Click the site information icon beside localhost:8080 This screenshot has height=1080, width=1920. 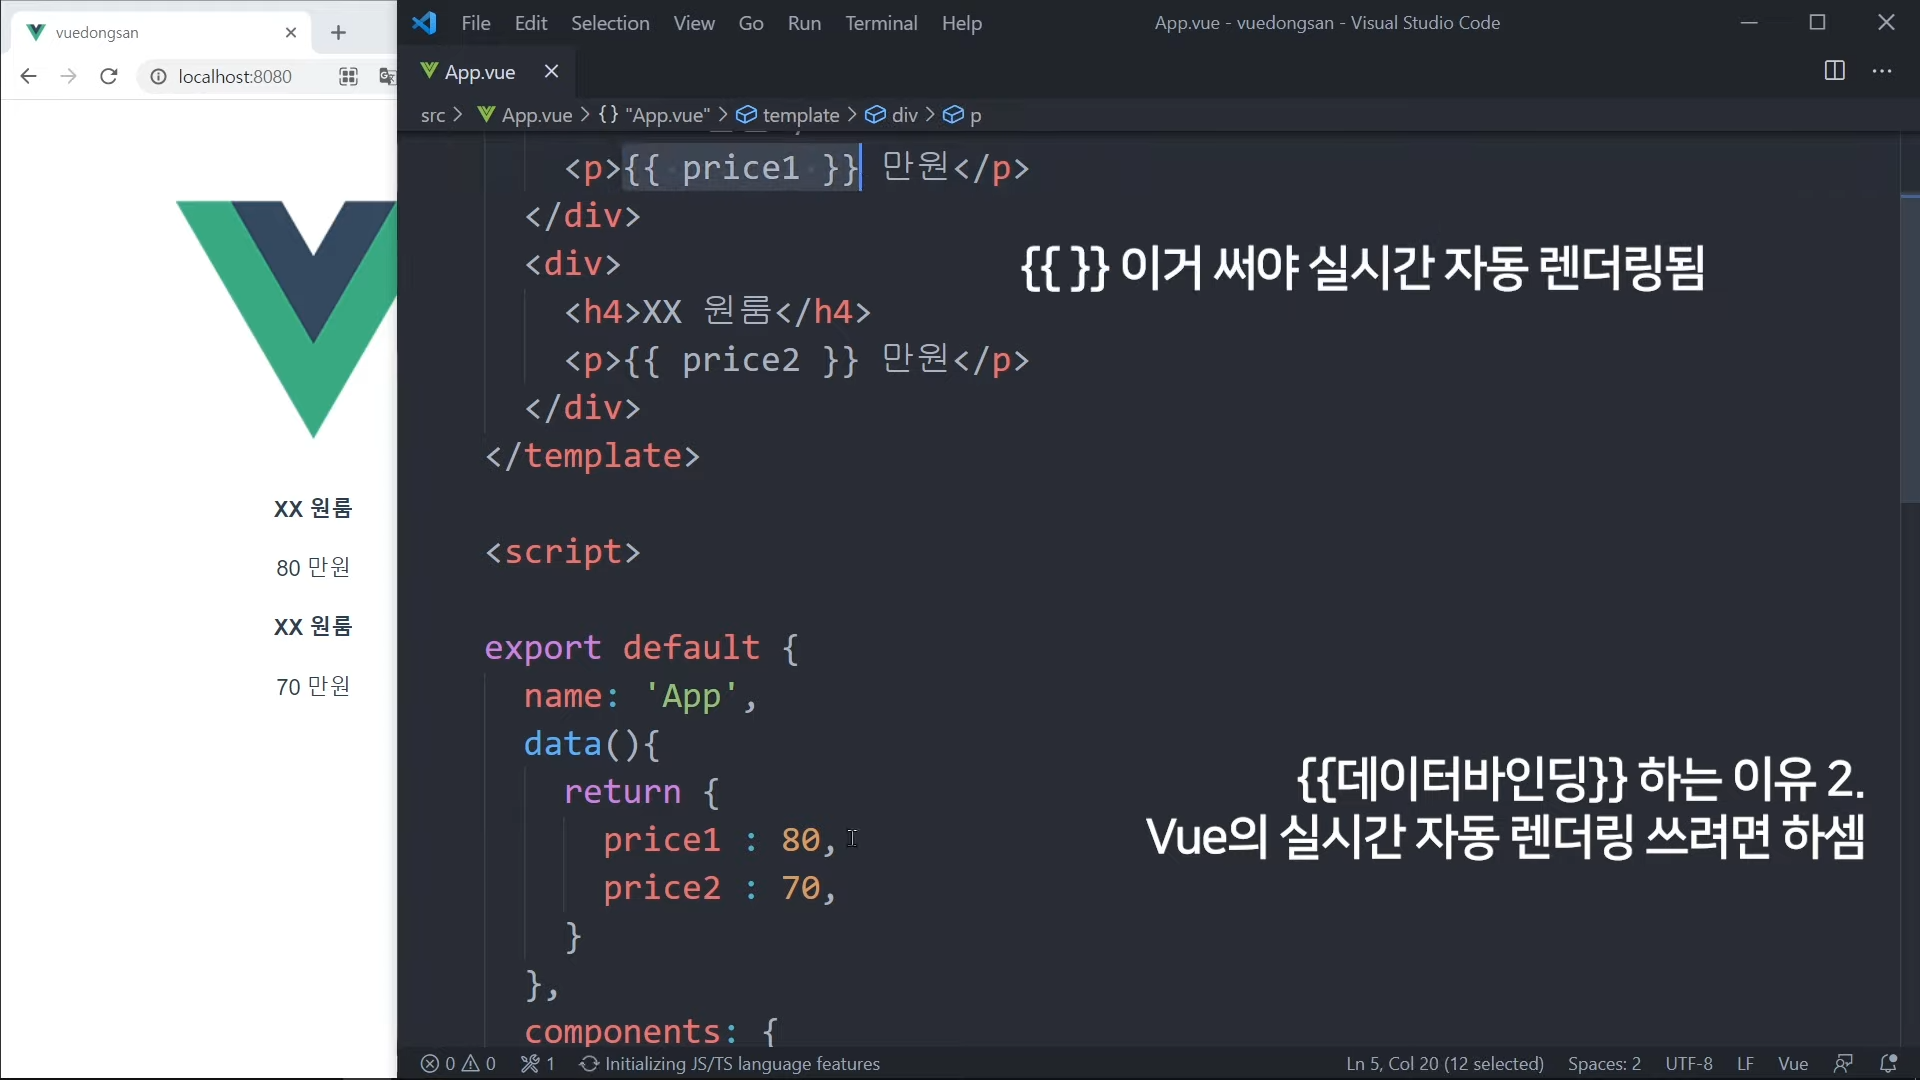[158, 76]
